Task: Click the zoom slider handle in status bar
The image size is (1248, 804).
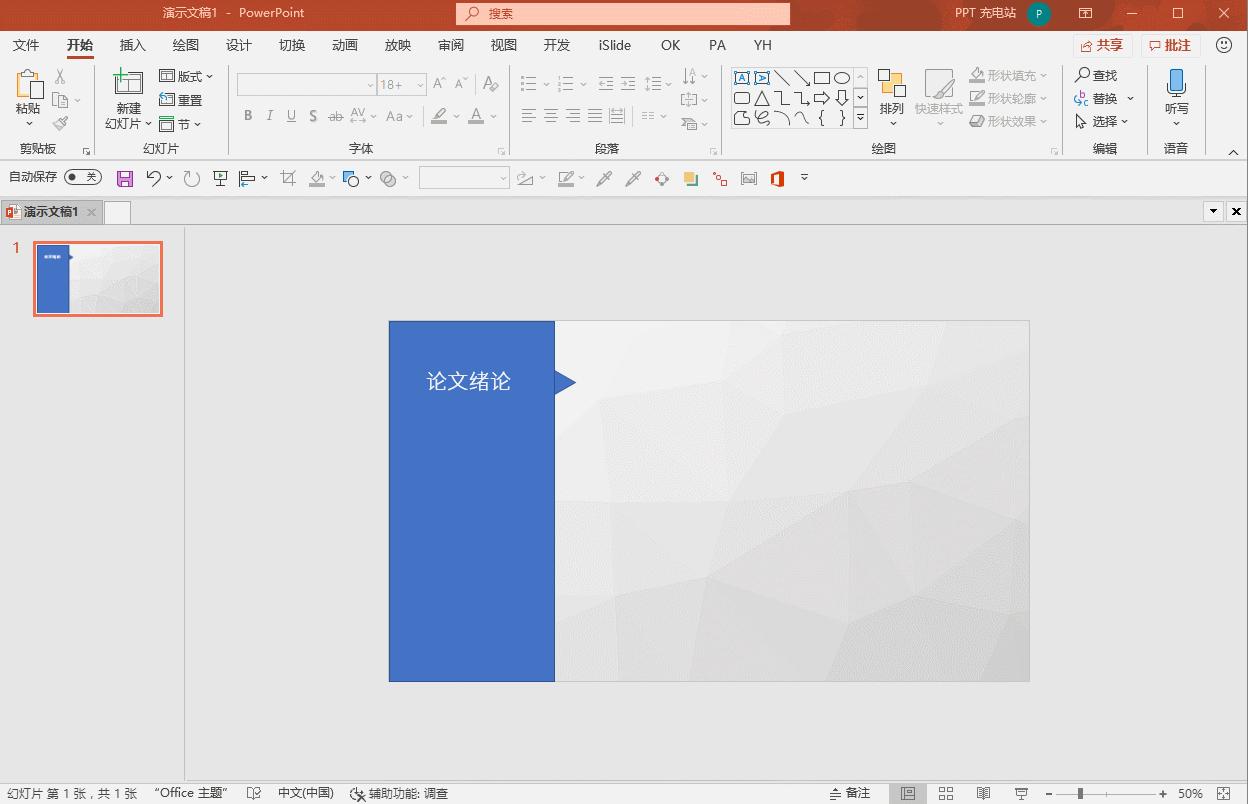Action: click(x=1080, y=793)
